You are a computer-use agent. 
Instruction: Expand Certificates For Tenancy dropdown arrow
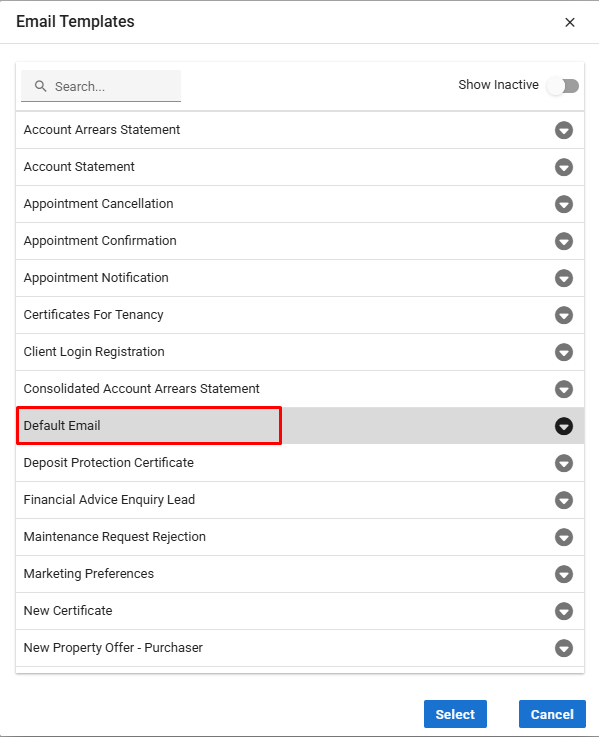click(x=564, y=315)
